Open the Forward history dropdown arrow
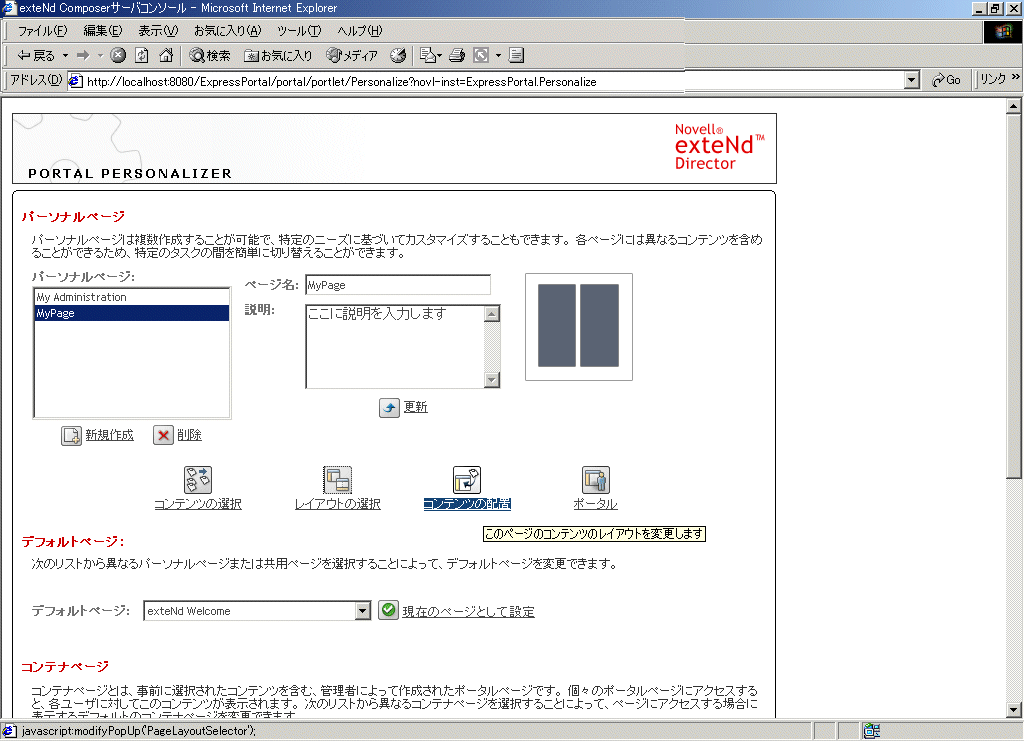The image size is (1024, 741). [100, 55]
